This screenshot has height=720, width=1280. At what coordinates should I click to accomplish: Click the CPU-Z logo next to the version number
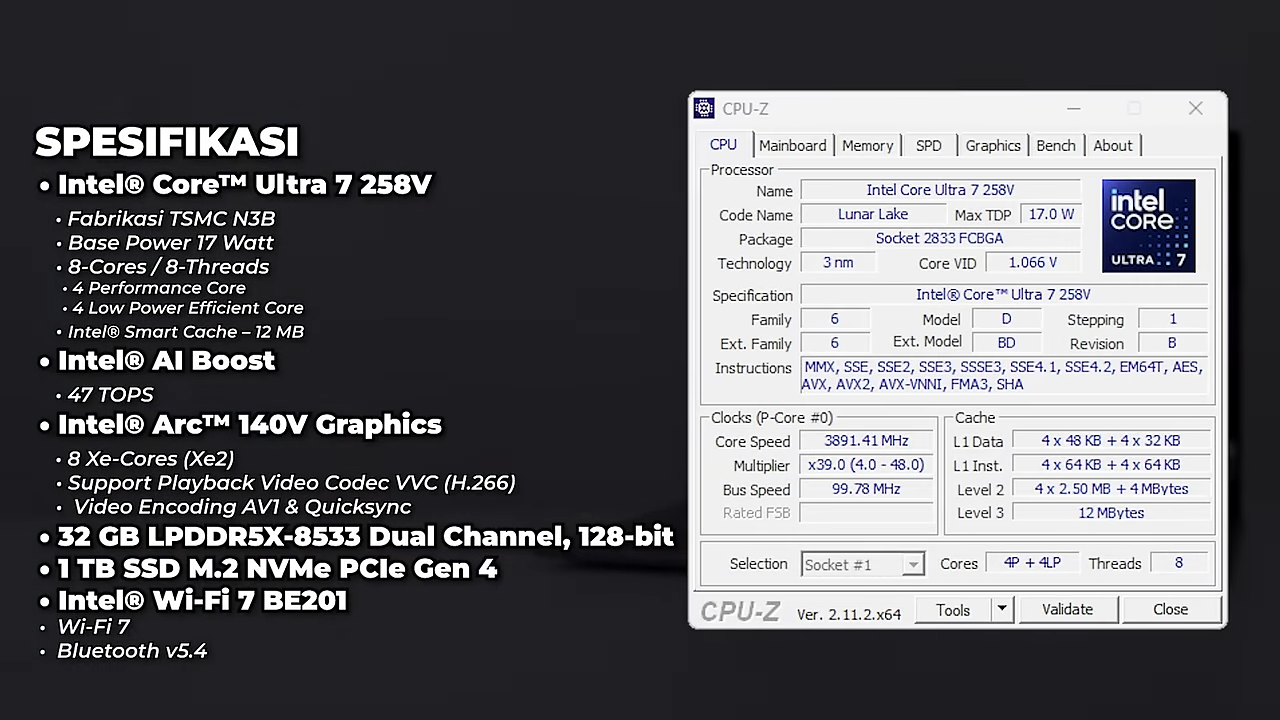coord(740,611)
